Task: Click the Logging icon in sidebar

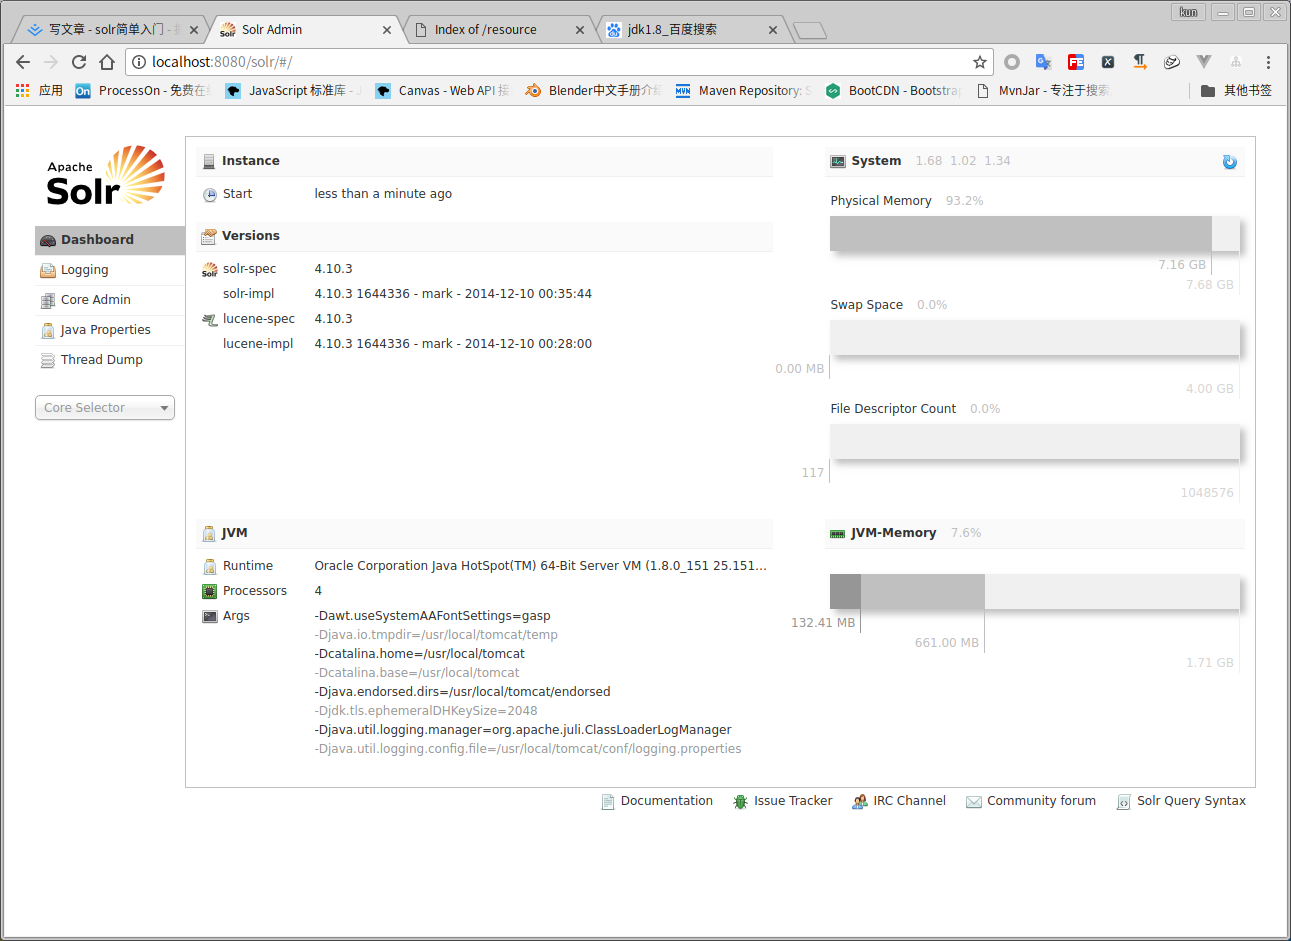Action: click(x=48, y=270)
